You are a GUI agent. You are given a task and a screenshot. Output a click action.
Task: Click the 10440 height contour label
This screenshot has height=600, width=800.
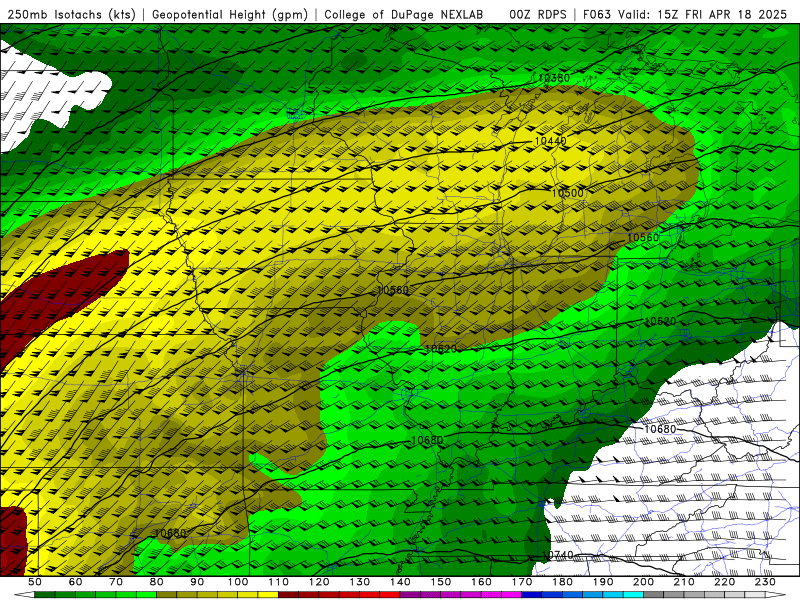click(550, 141)
